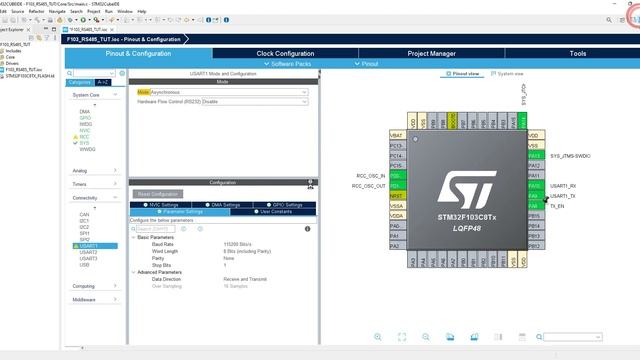Collapse the Advanced Parameters group

click(x=133, y=272)
